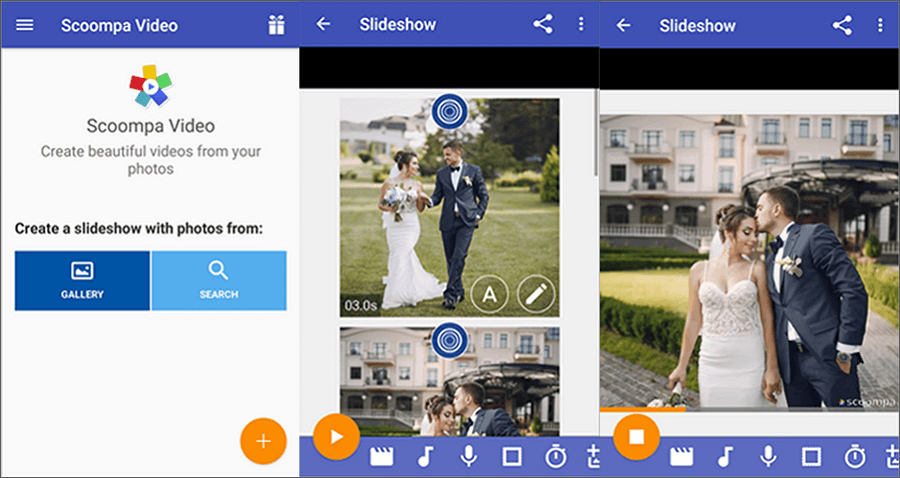This screenshot has height=478, width=900.
Task: Add text with the A button on first photo
Action: tap(489, 294)
